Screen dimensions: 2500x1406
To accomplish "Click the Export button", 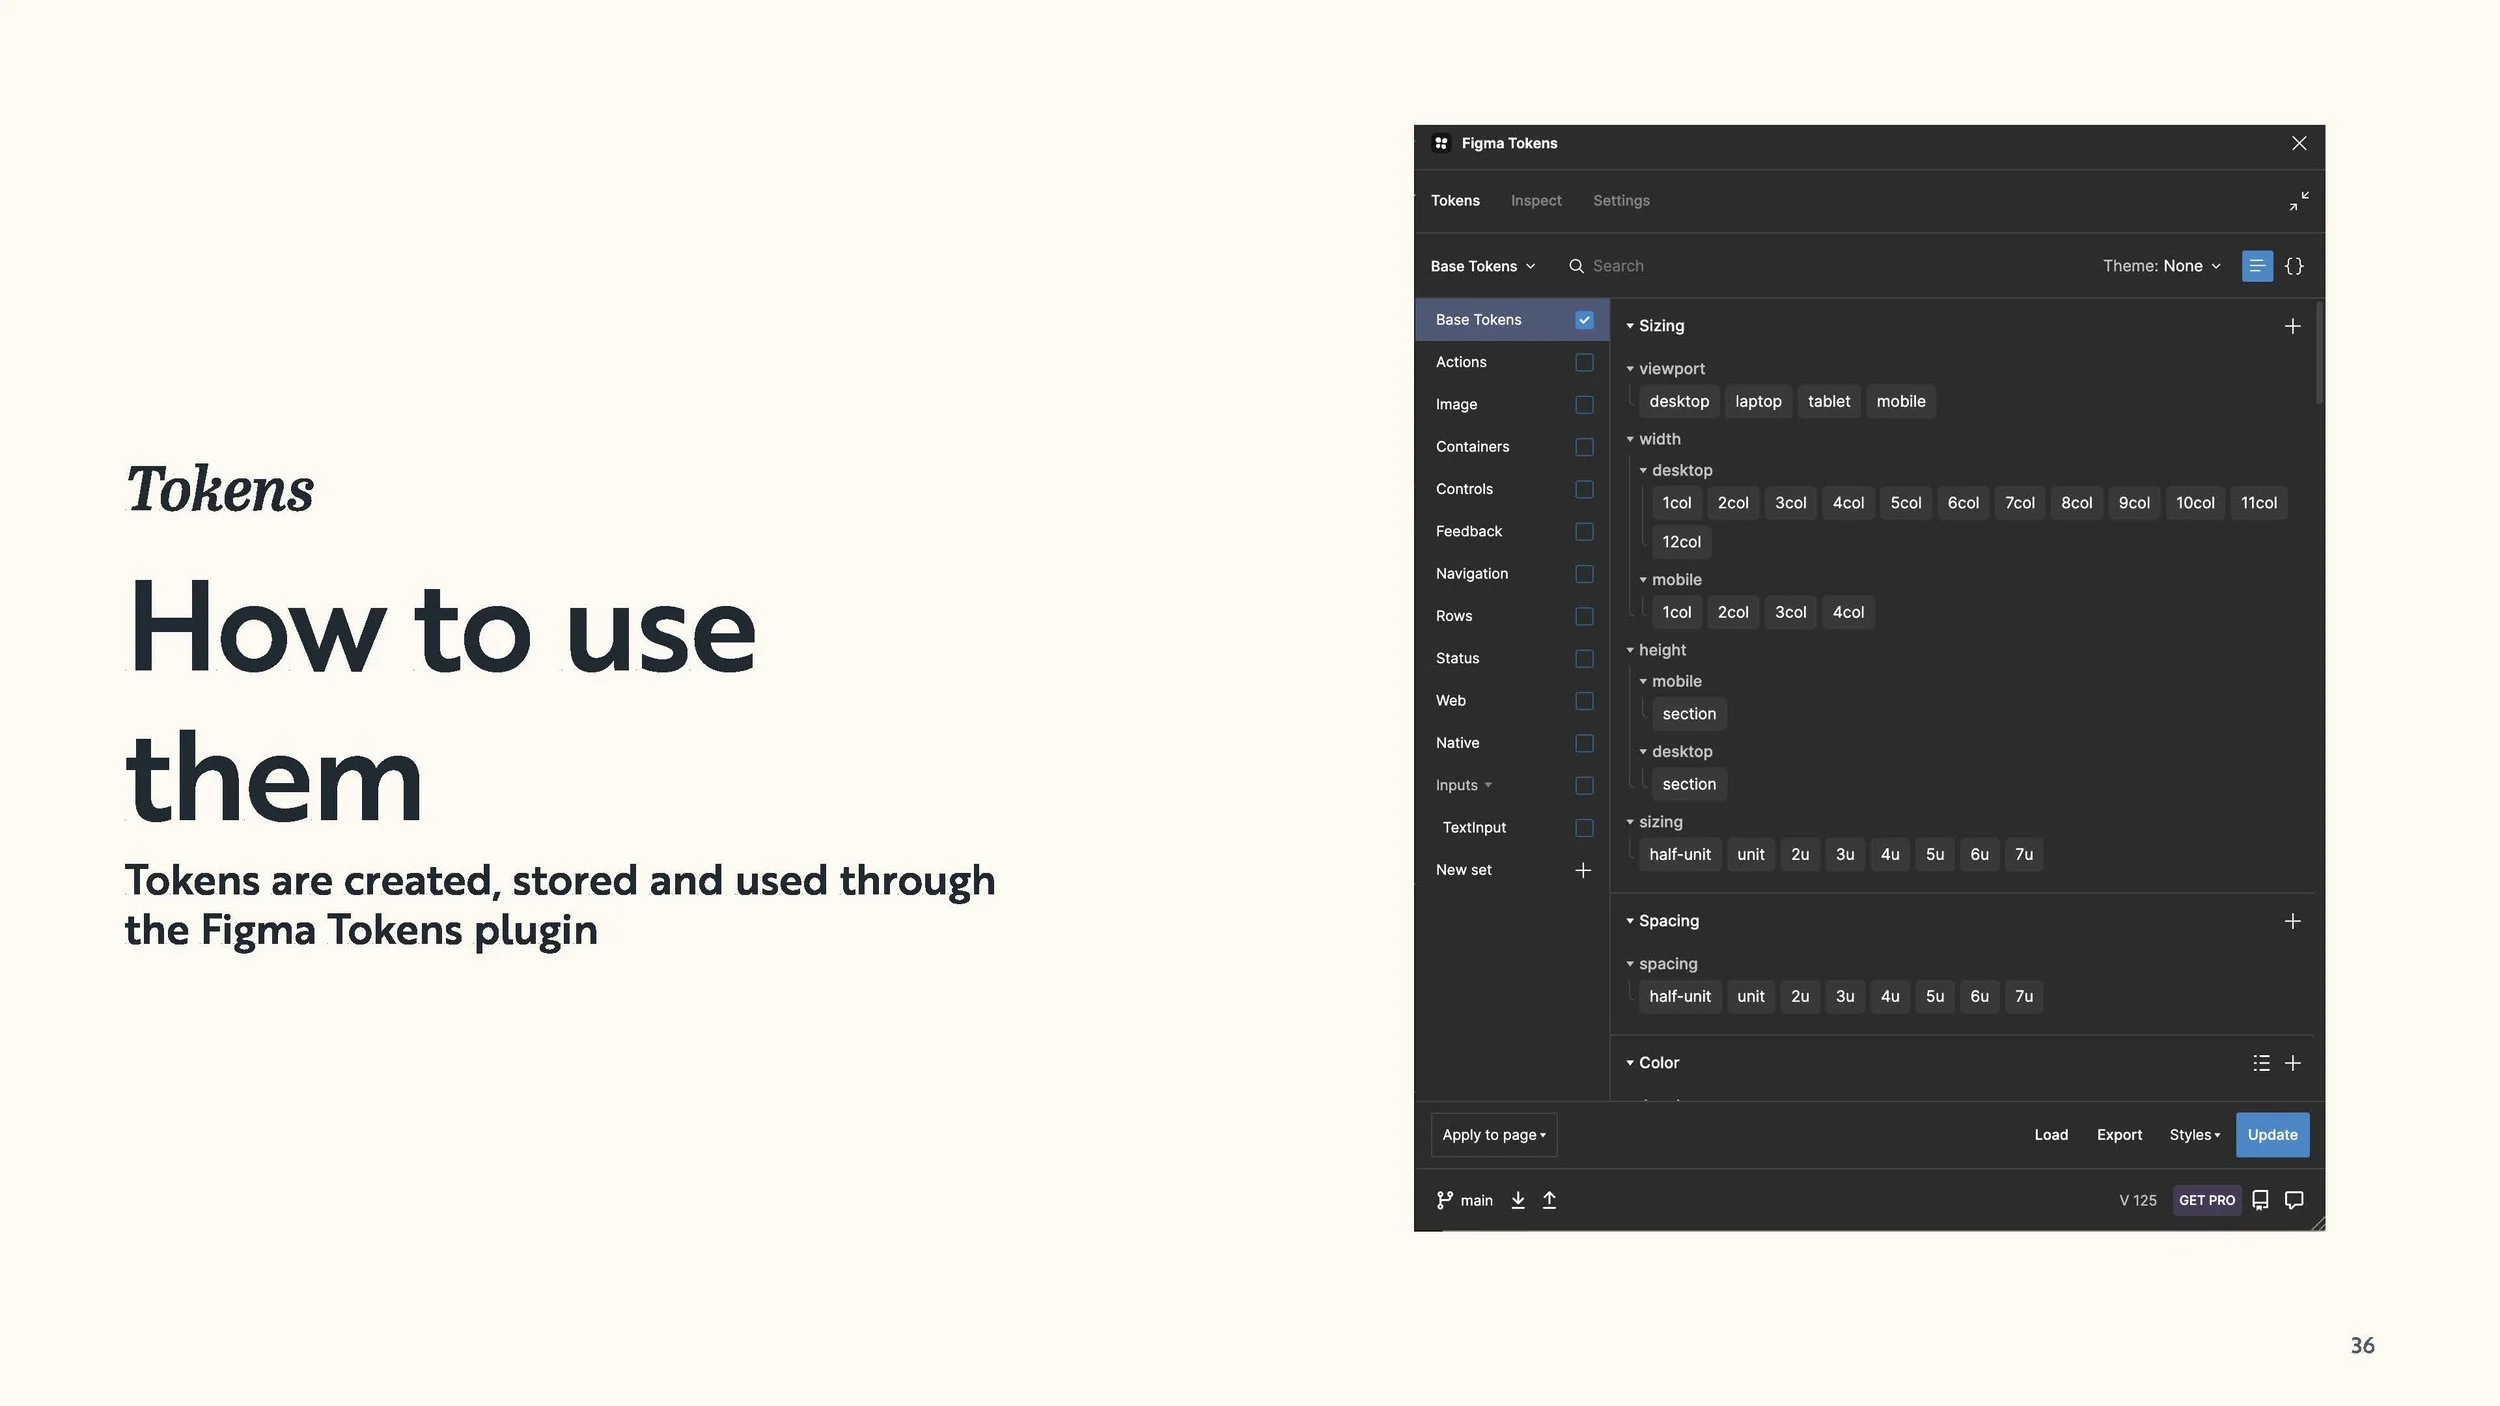I will [x=2119, y=1135].
